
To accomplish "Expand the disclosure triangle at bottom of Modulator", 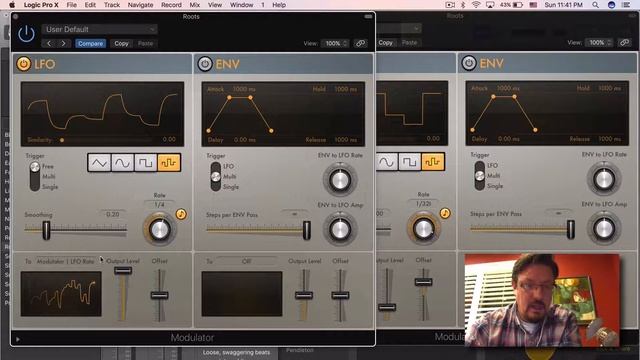I will tap(18, 339).
